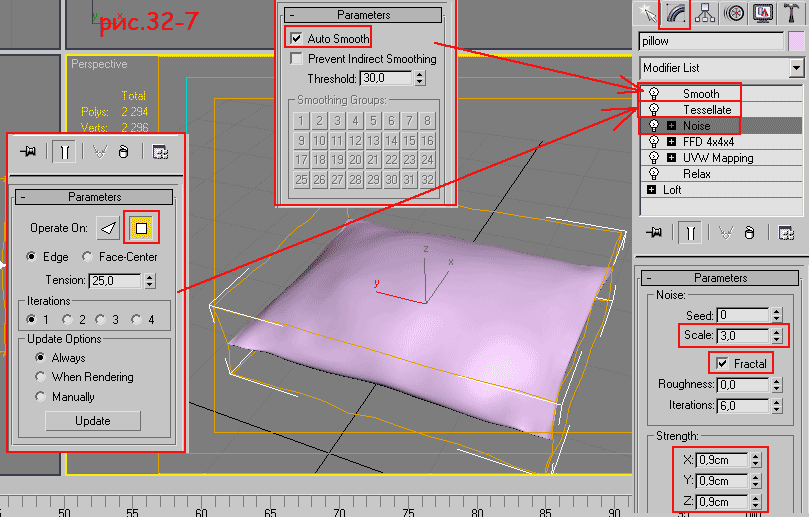Image resolution: width=809 pixels, height=517 pixels.
Task: Click the pink object color swatch
Action: tap(796, 42)
